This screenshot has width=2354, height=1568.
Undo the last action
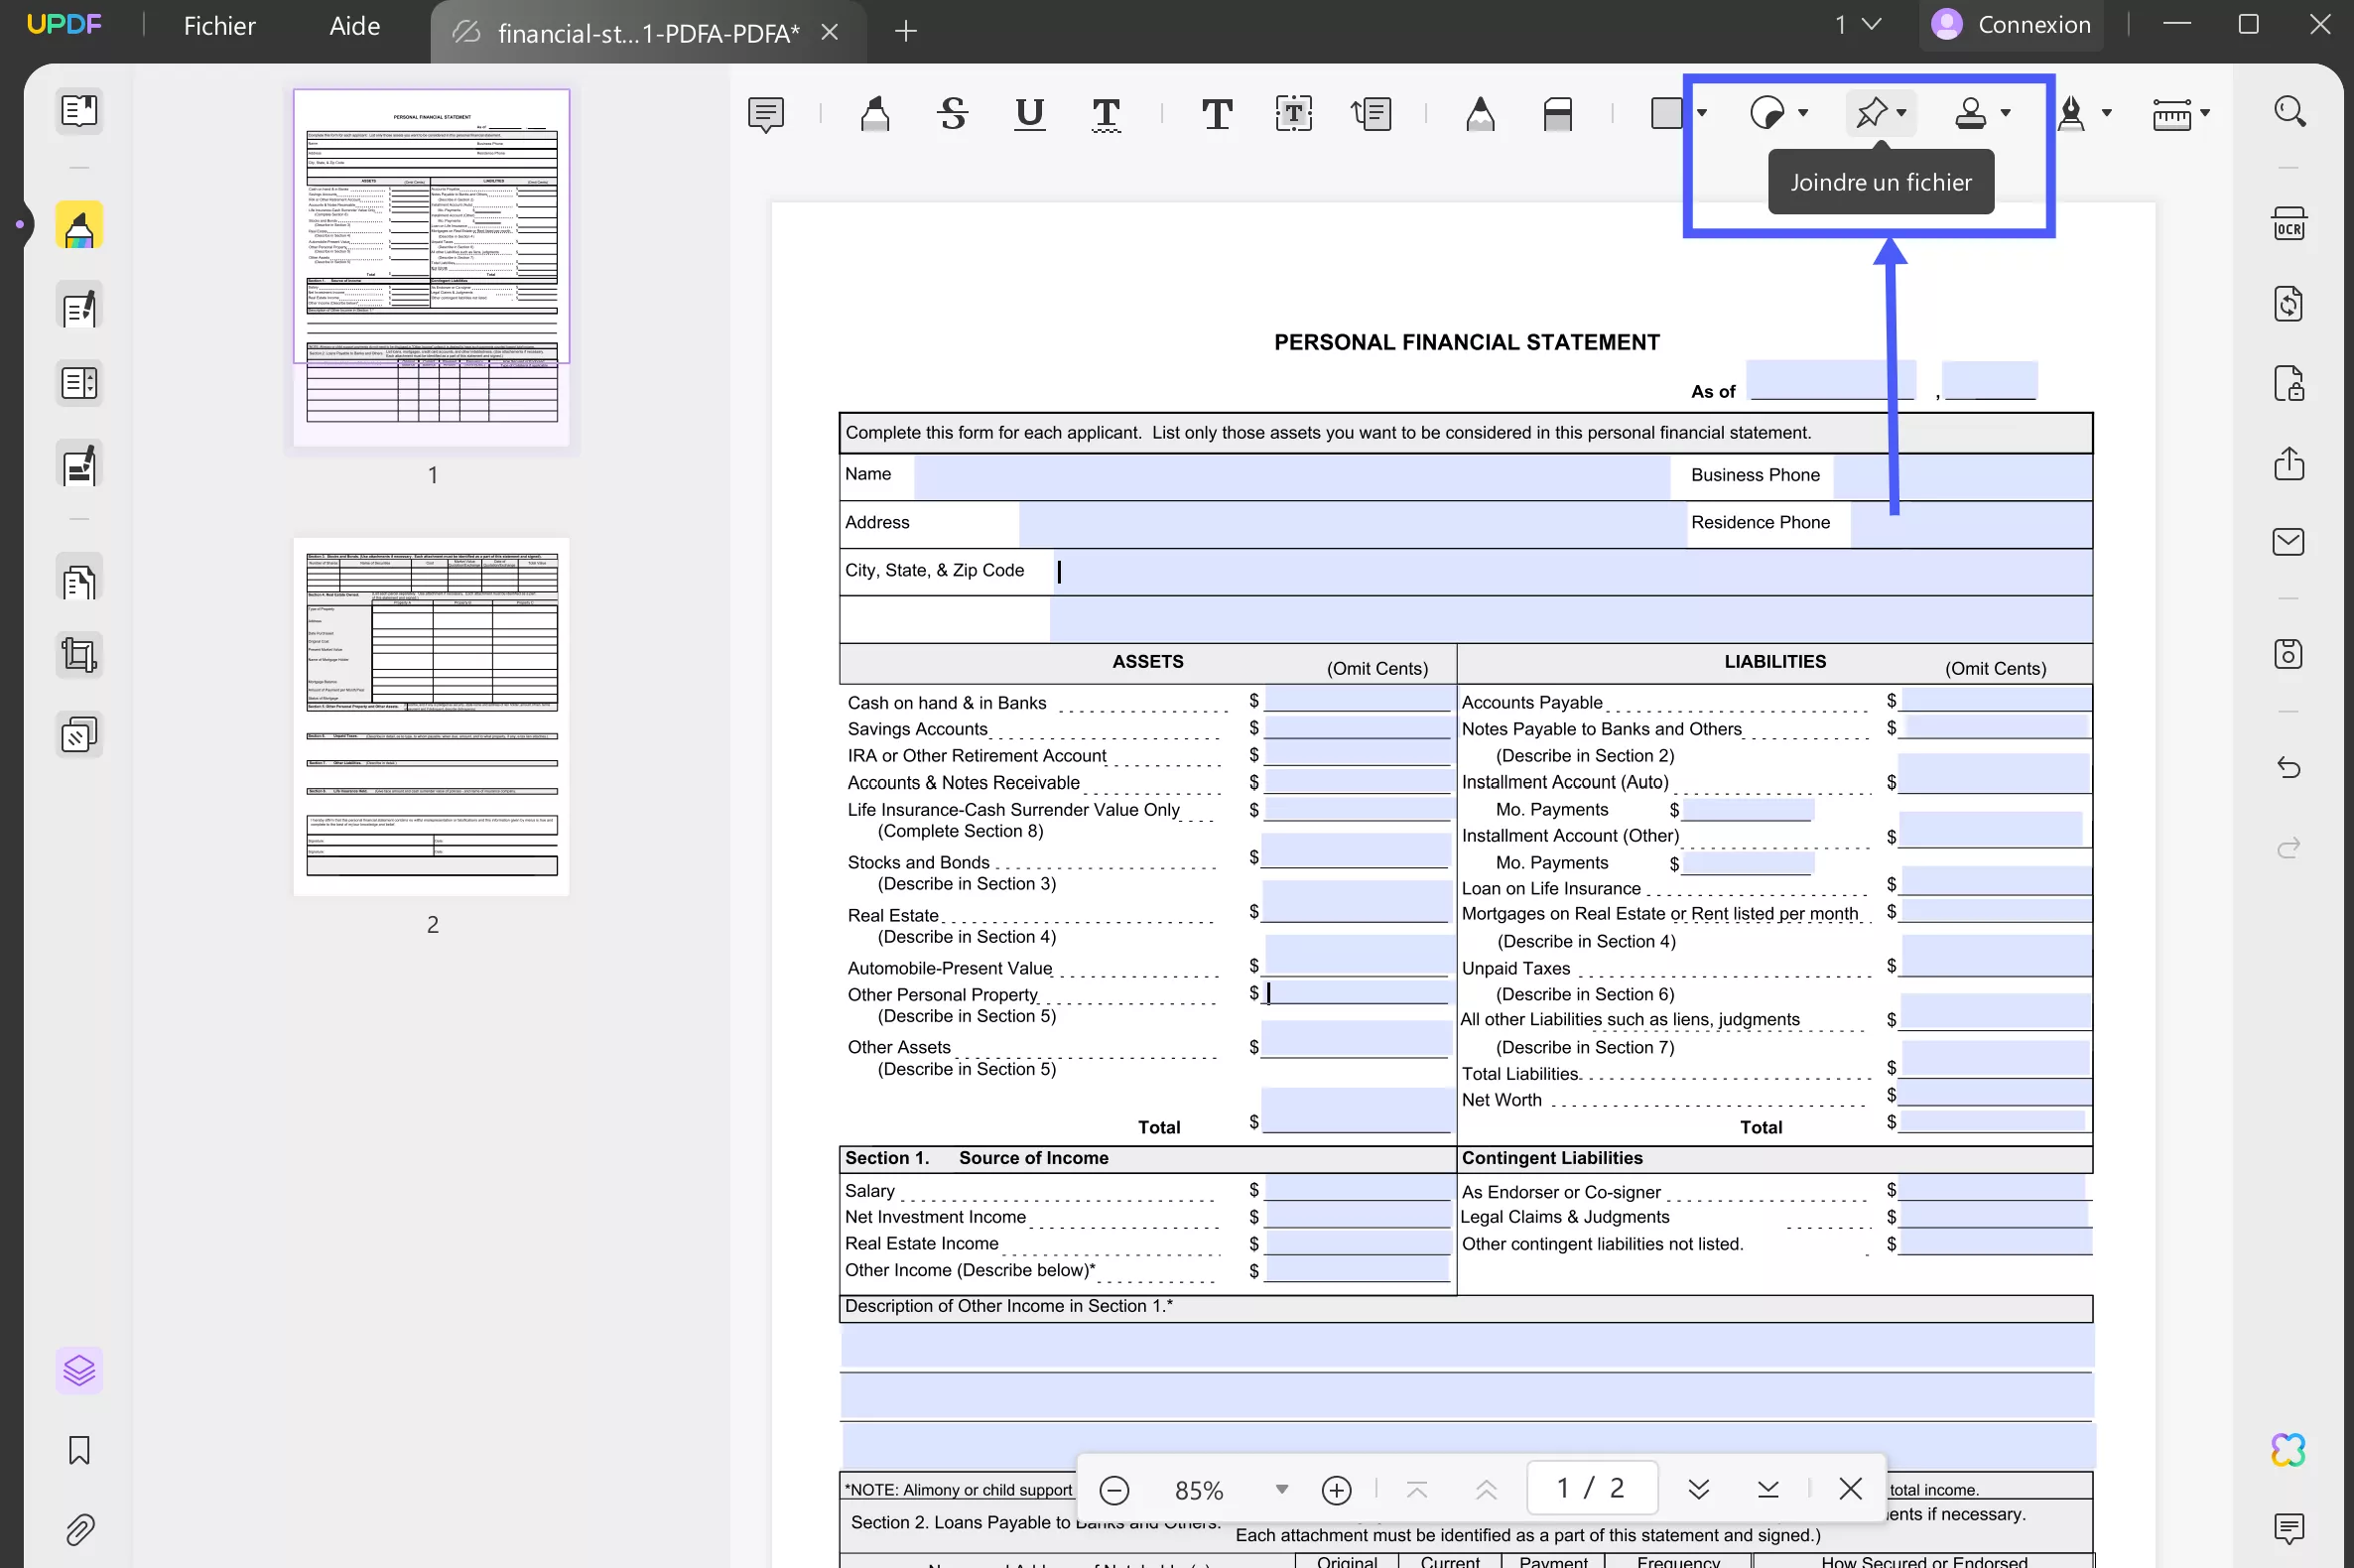tap(2289, 768)
